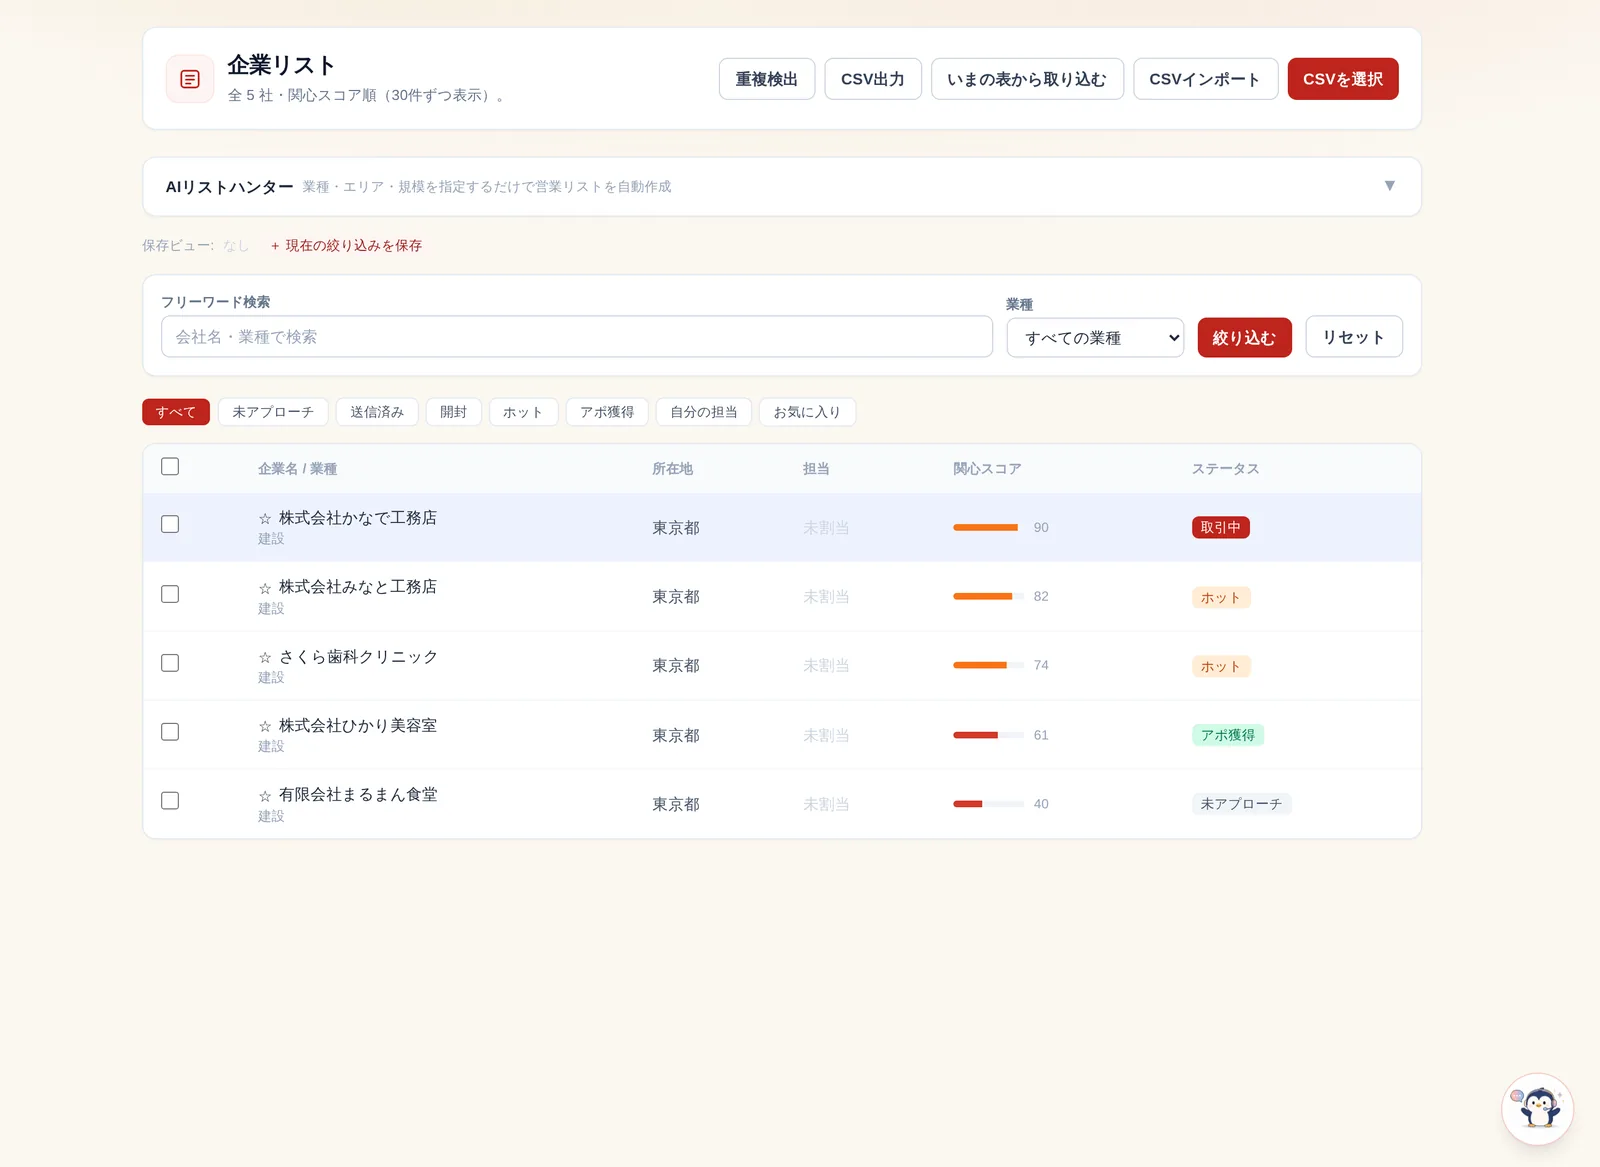Favorite 株式会社かなで工務店 with its star
The image size is (1600, 1167).
[x=265, y=519]
